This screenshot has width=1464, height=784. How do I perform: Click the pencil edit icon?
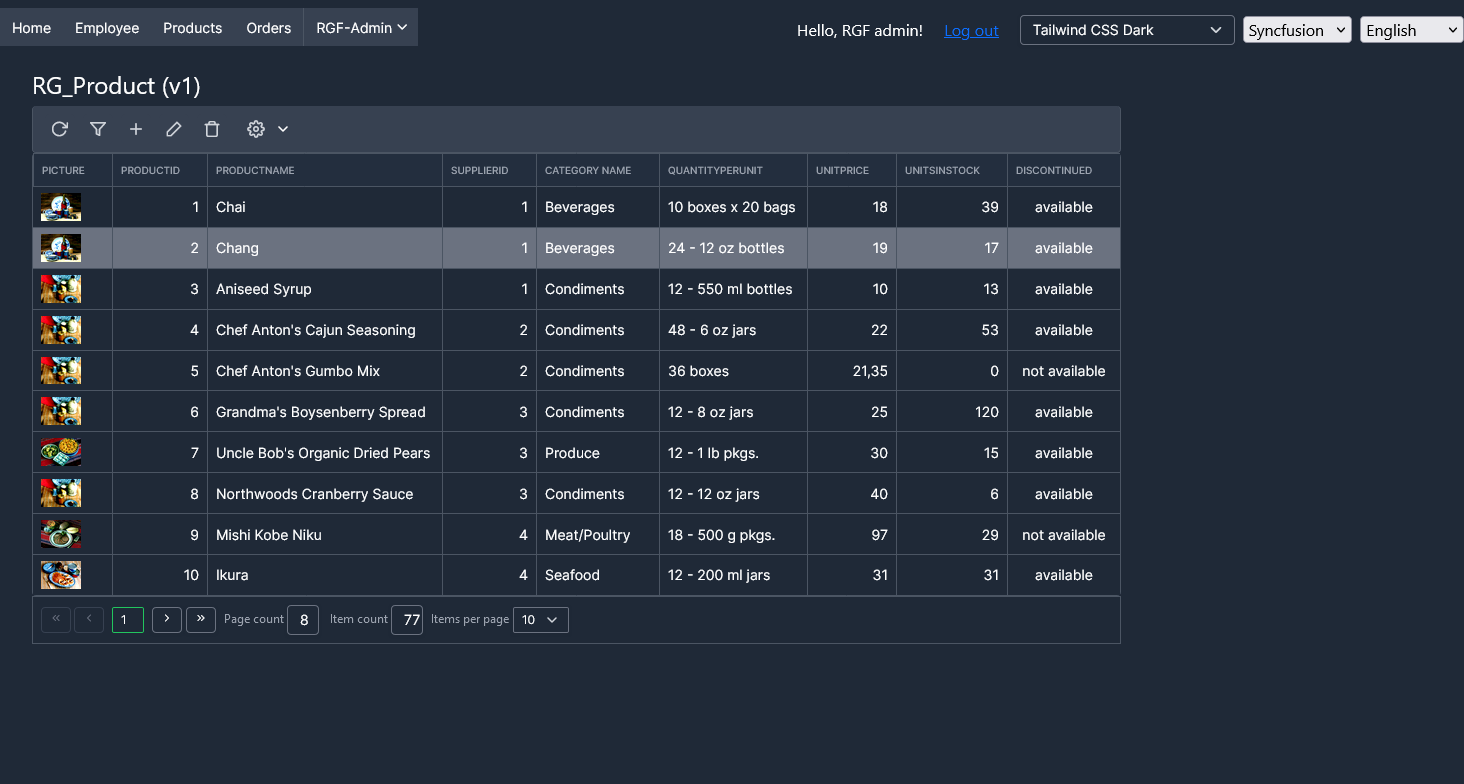click(x=174, y=129)
